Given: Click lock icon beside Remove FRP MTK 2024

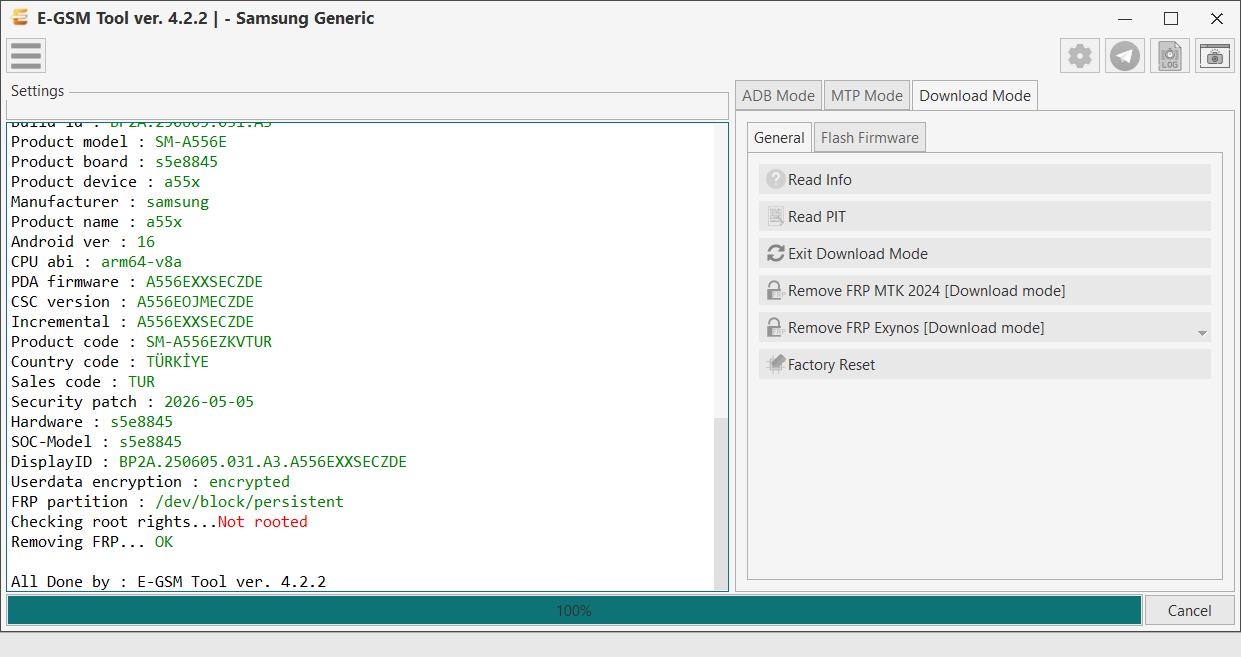Looking at the screenshot, I should (776, 291).
